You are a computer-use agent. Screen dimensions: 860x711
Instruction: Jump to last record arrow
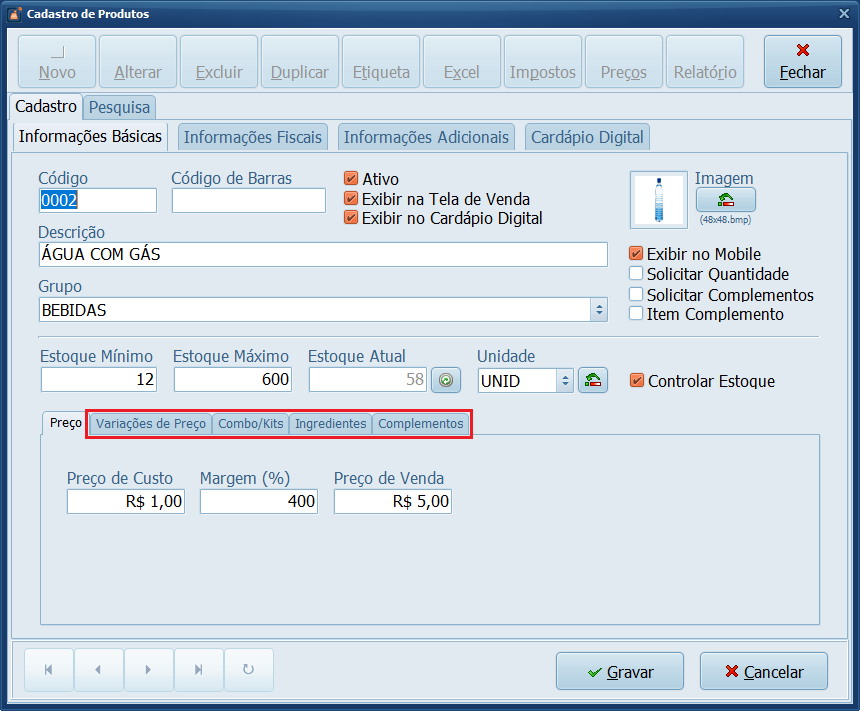click(x=198, y=670)
